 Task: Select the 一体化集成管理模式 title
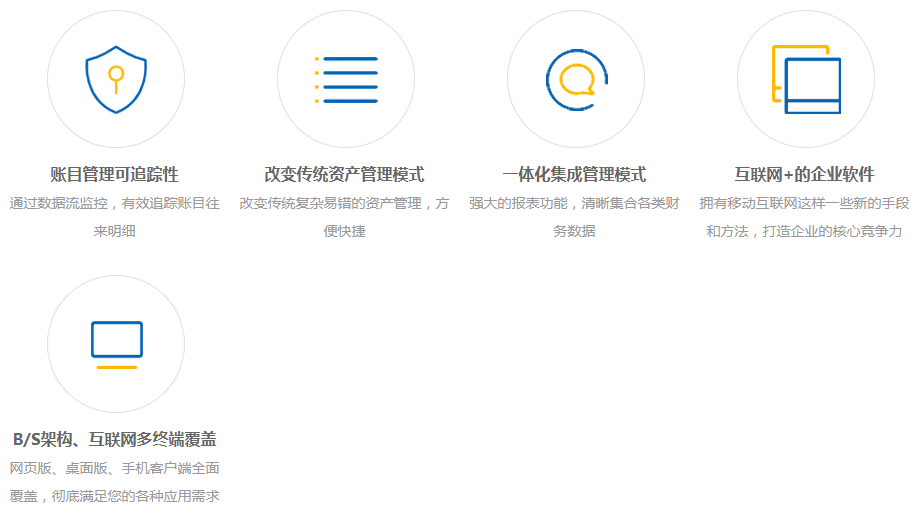(x=574, y=175)
